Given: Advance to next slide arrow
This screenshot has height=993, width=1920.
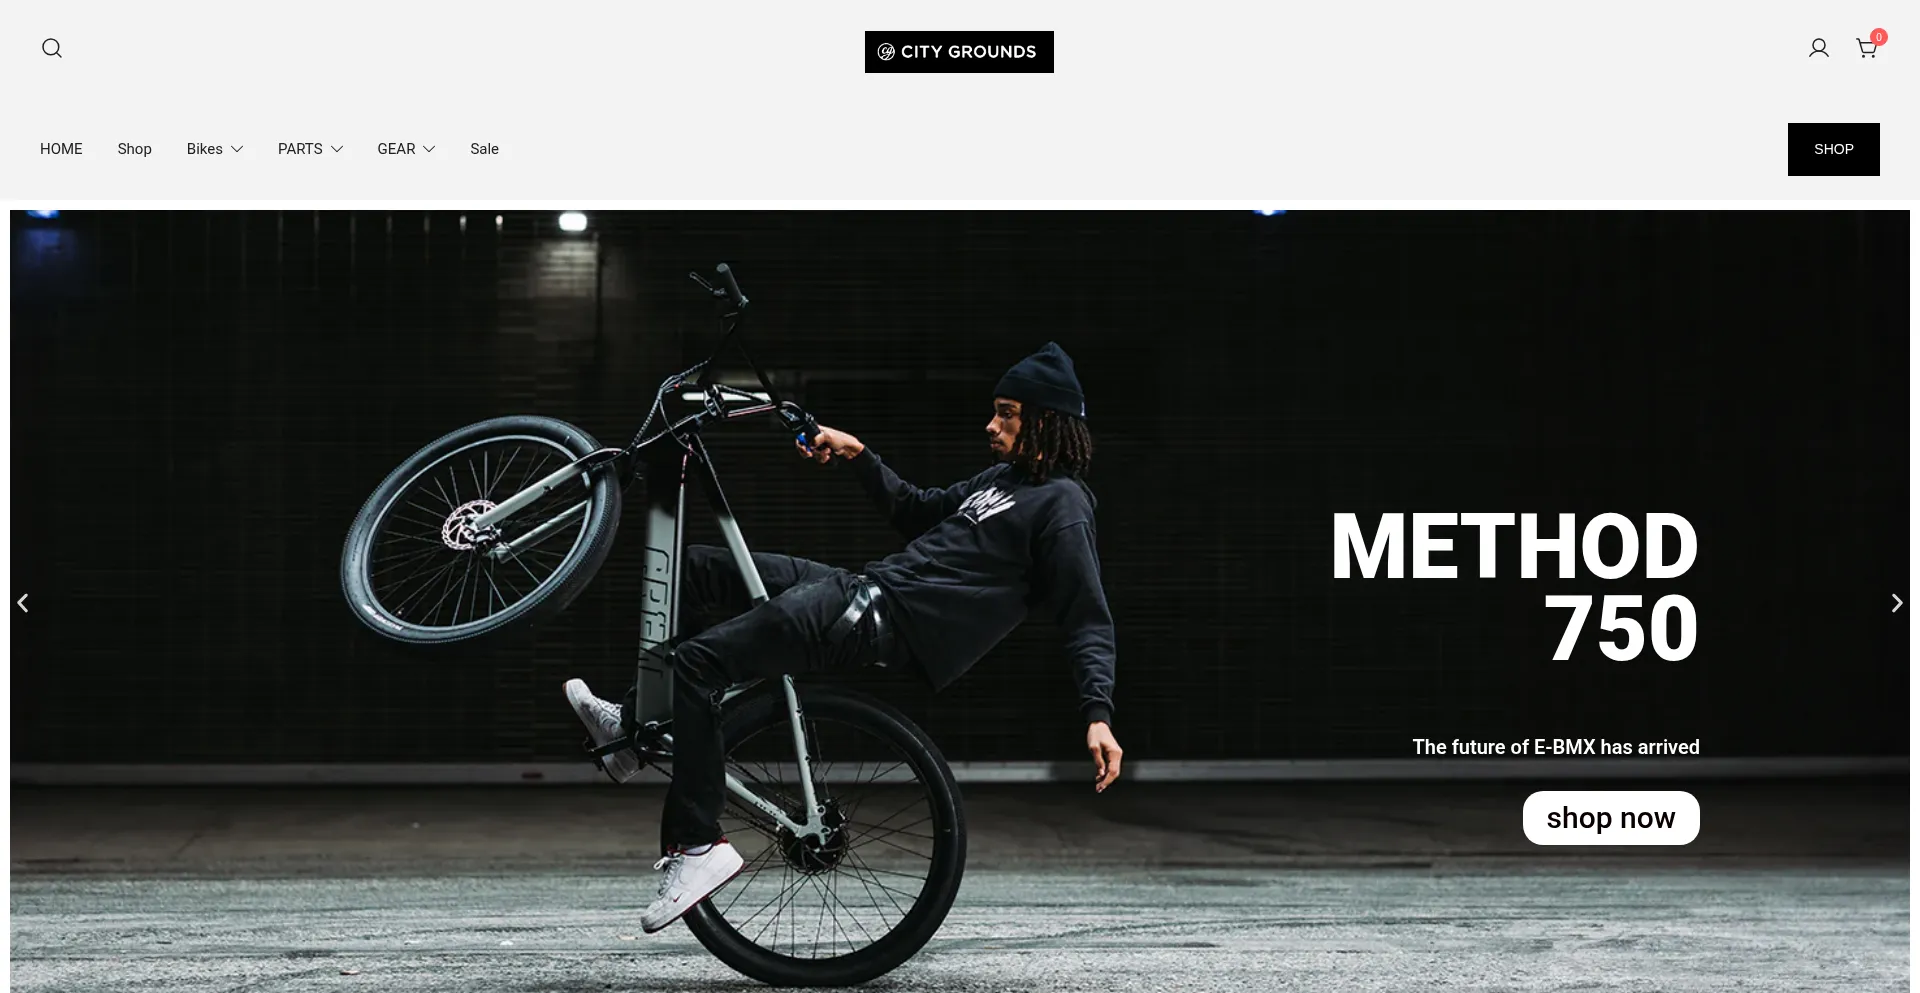Looking at the screenshot, I should pyautogui.click(x=1896, y=603).
